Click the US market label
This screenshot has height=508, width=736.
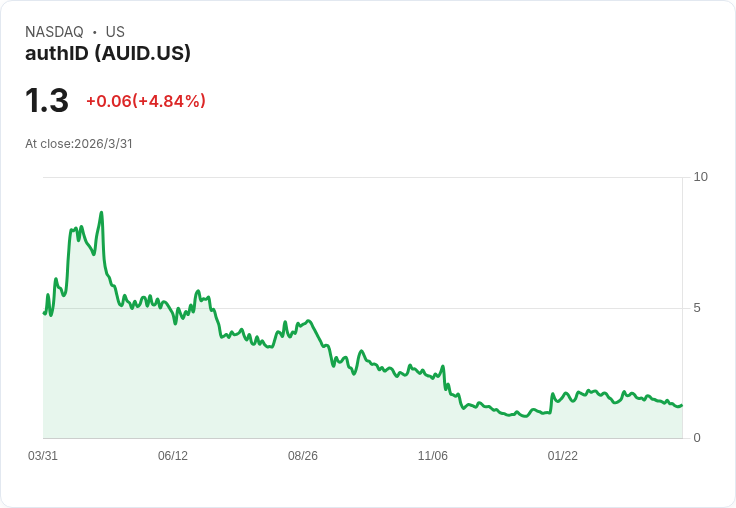click(x=115, y=32)
